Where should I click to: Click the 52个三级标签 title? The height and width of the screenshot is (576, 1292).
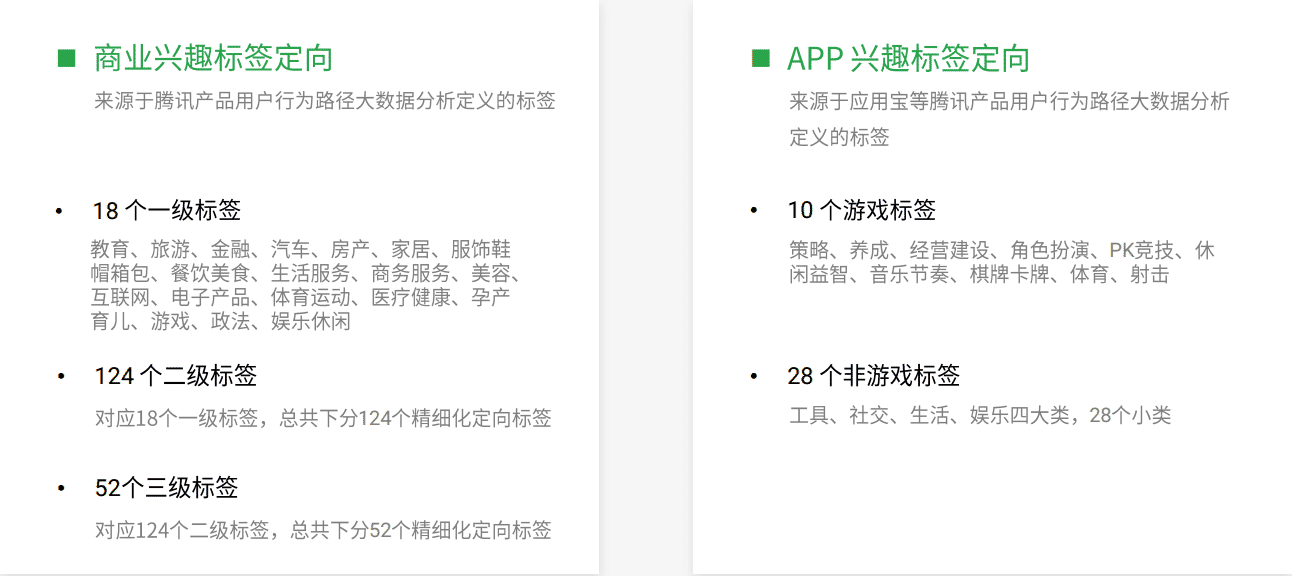[167, 488]
